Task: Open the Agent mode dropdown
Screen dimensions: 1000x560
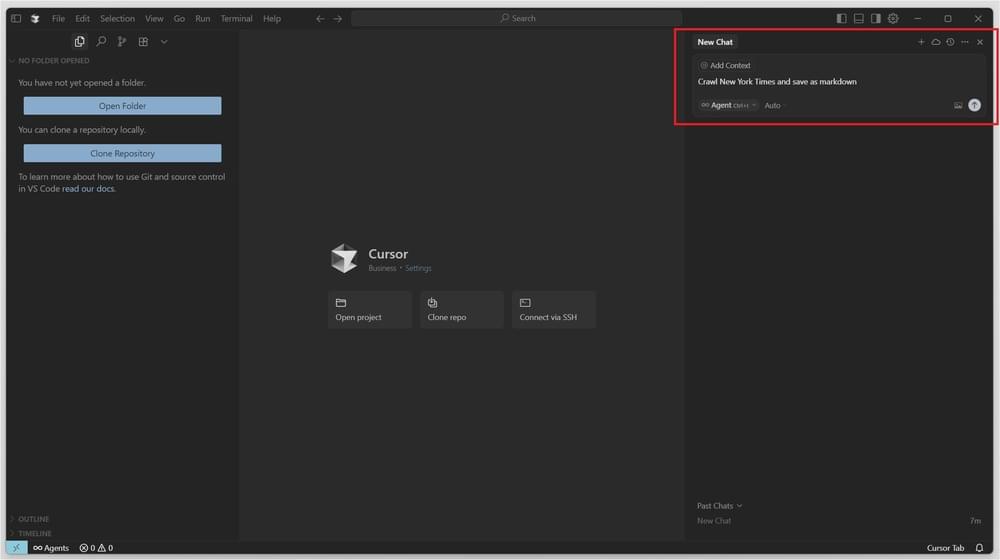Action: point(728,105)
